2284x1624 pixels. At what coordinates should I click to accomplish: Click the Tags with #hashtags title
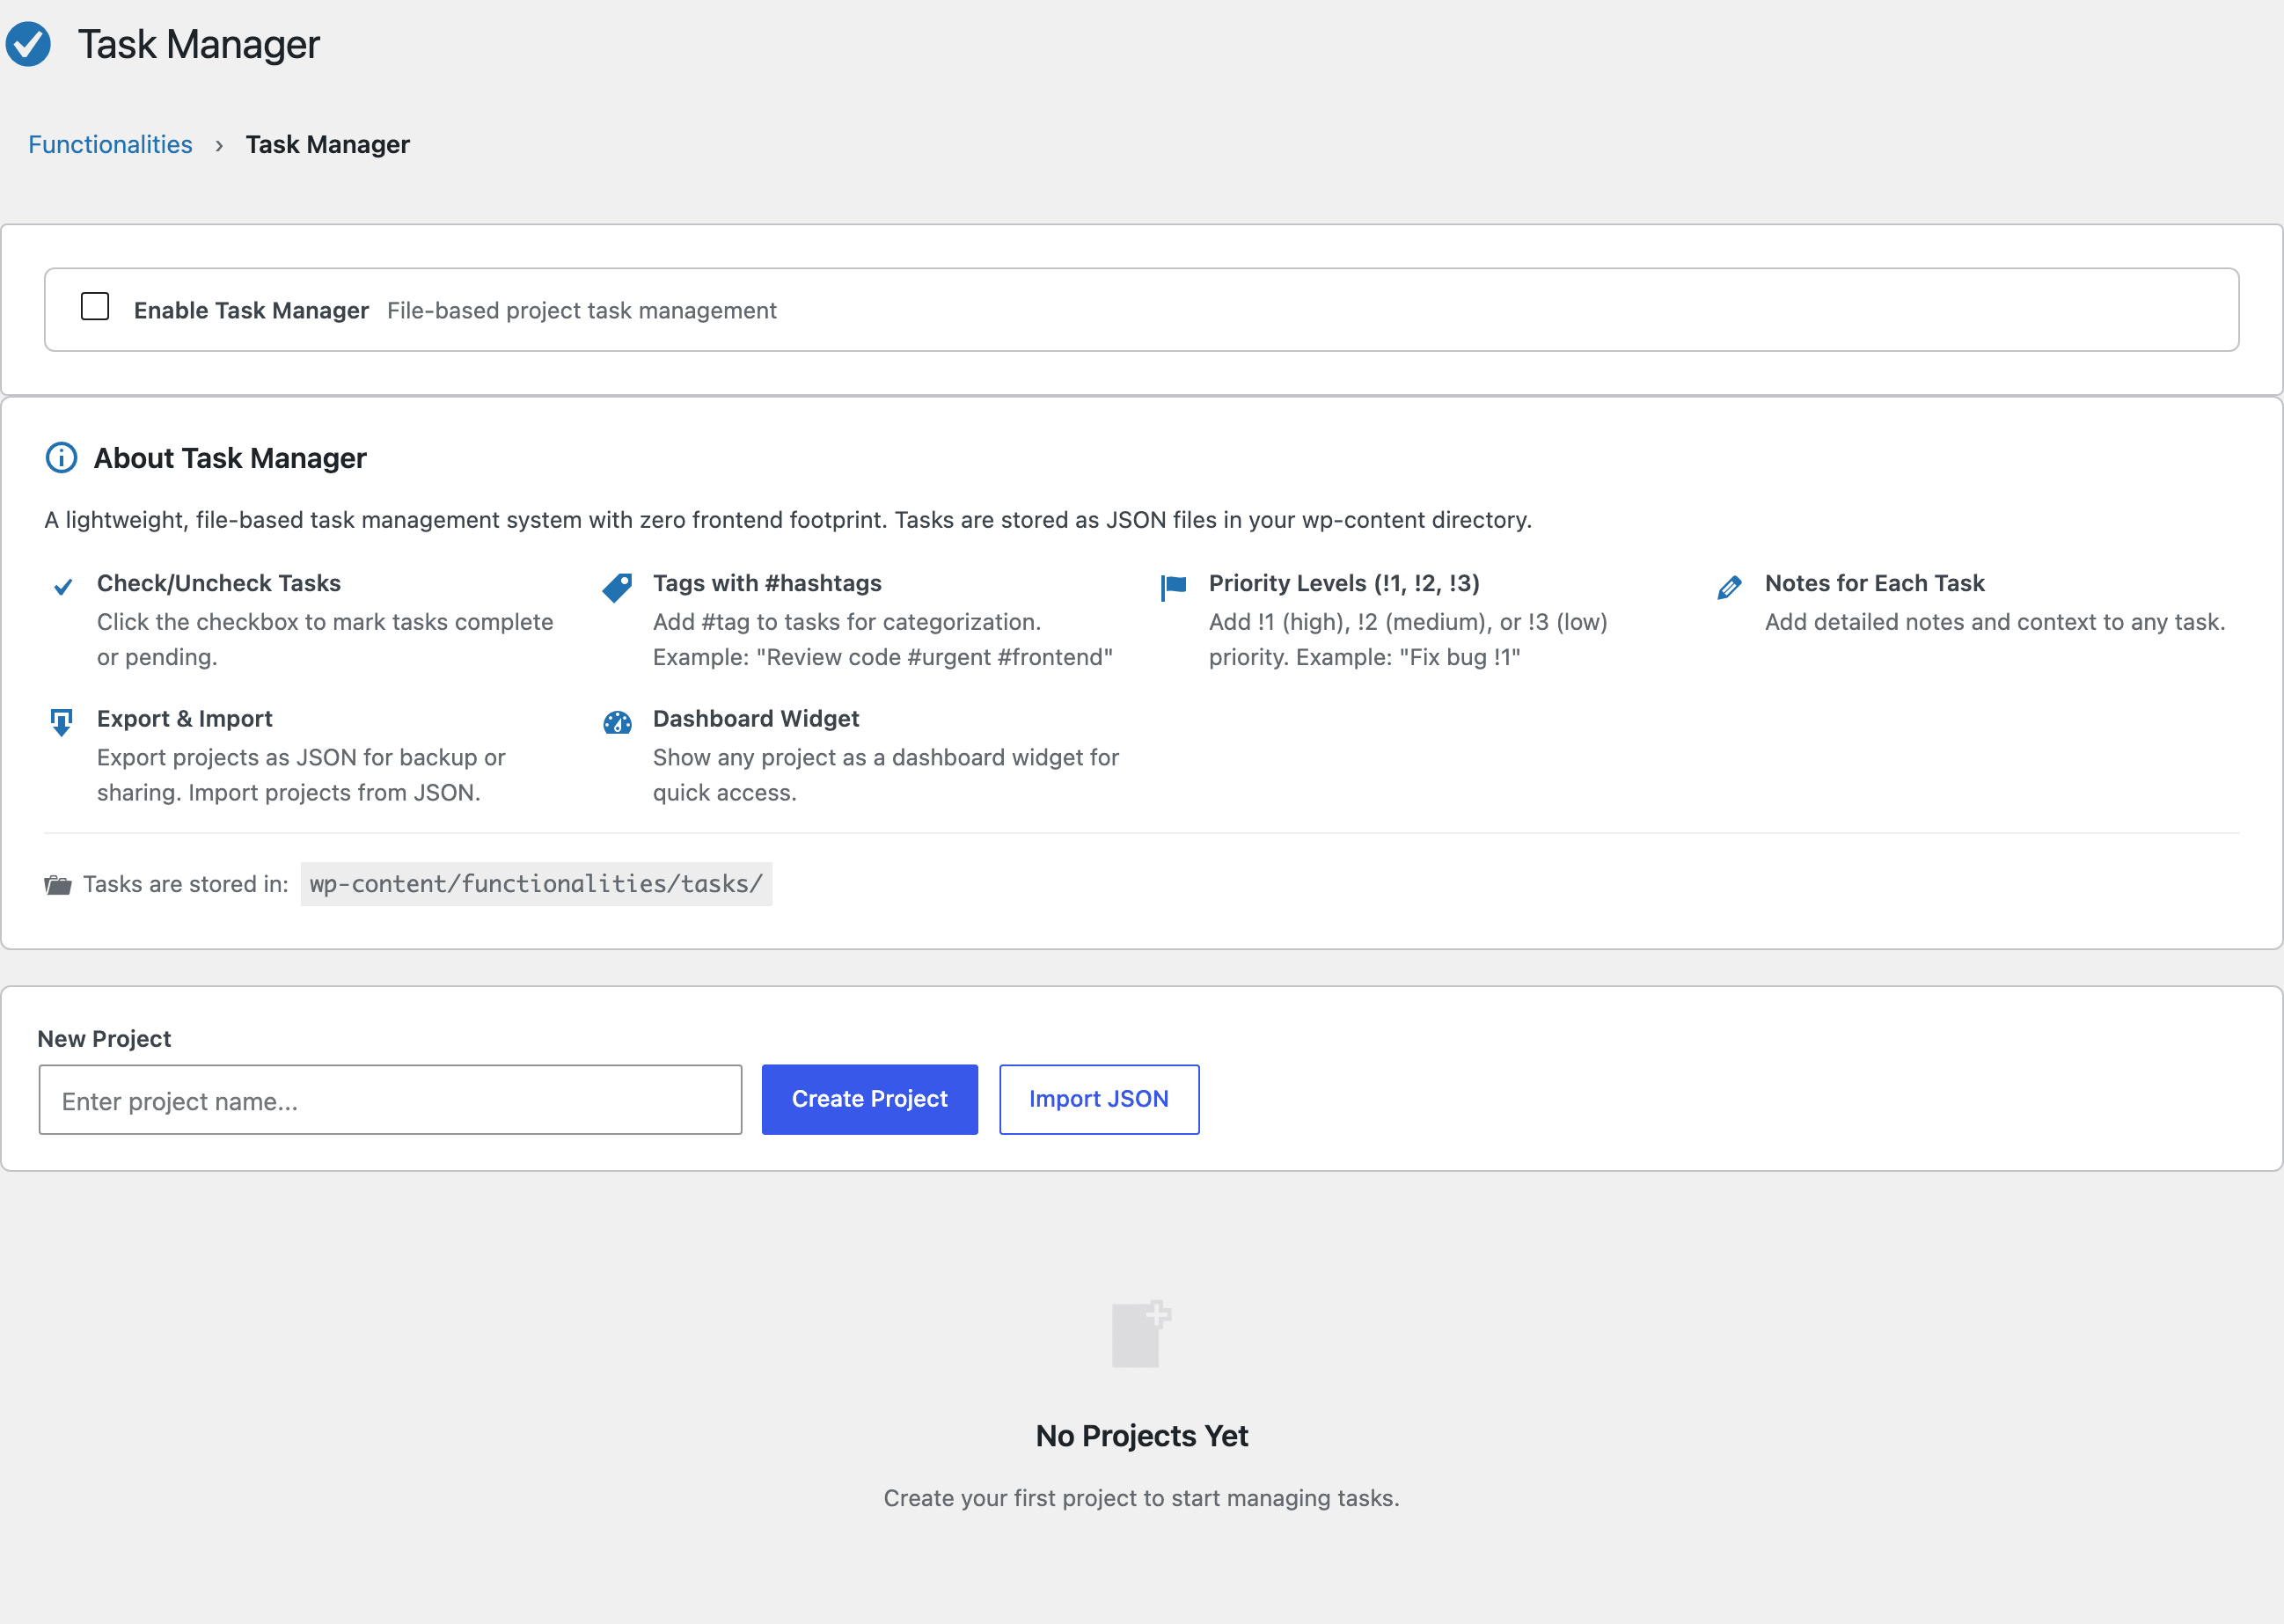click(x=767, y=583)
